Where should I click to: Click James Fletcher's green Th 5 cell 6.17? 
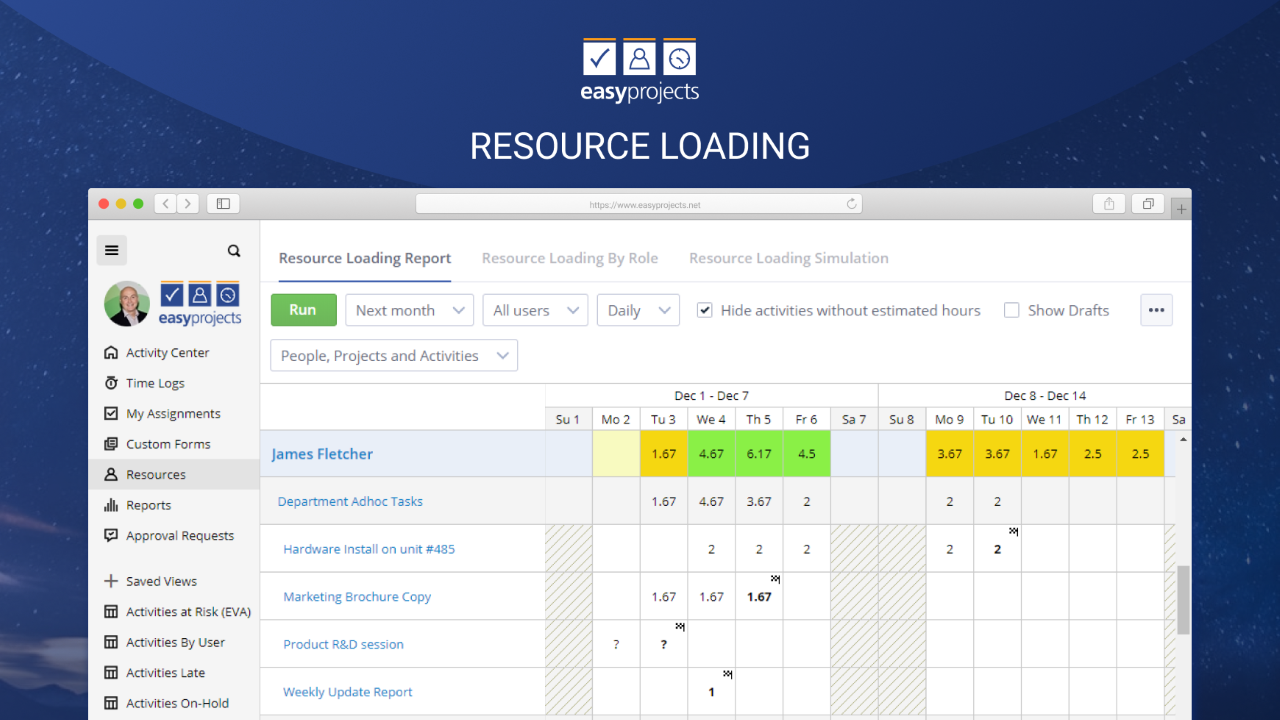759,454
